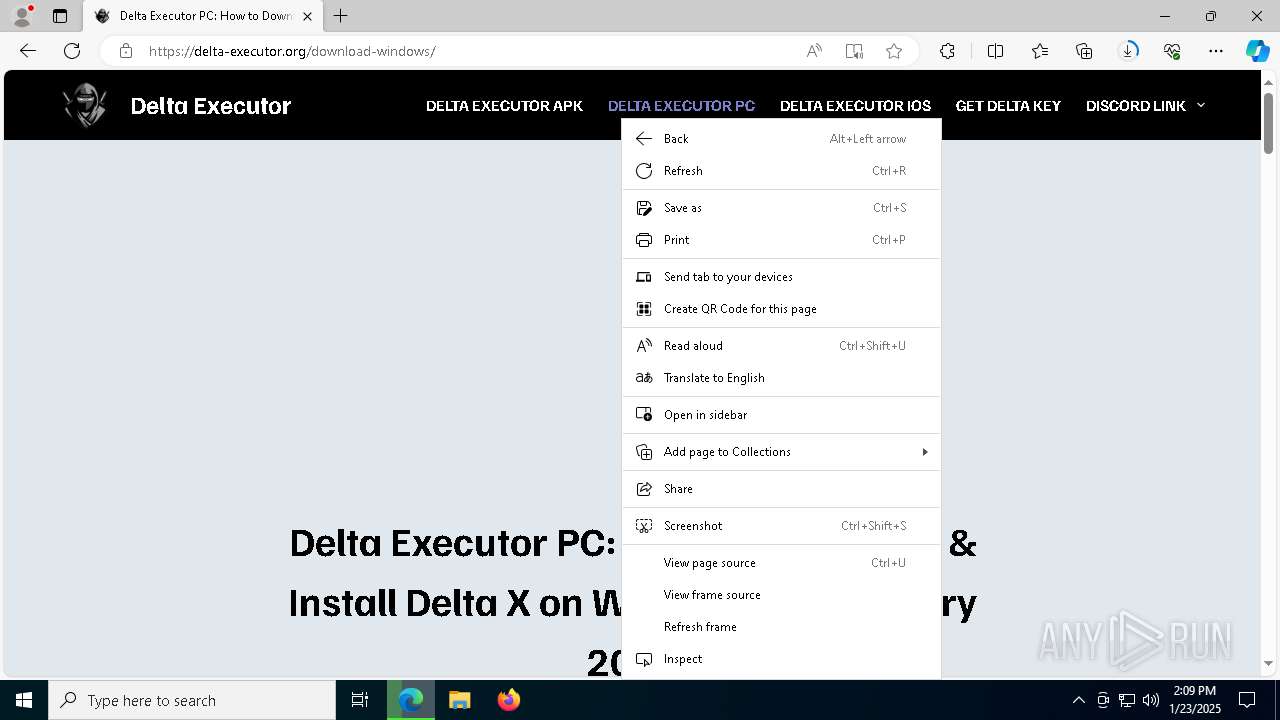Image resolution: width=1280 pixels, height=720 pixels.
Task: Choose Back in the context menu
Action: pos(781,139)
